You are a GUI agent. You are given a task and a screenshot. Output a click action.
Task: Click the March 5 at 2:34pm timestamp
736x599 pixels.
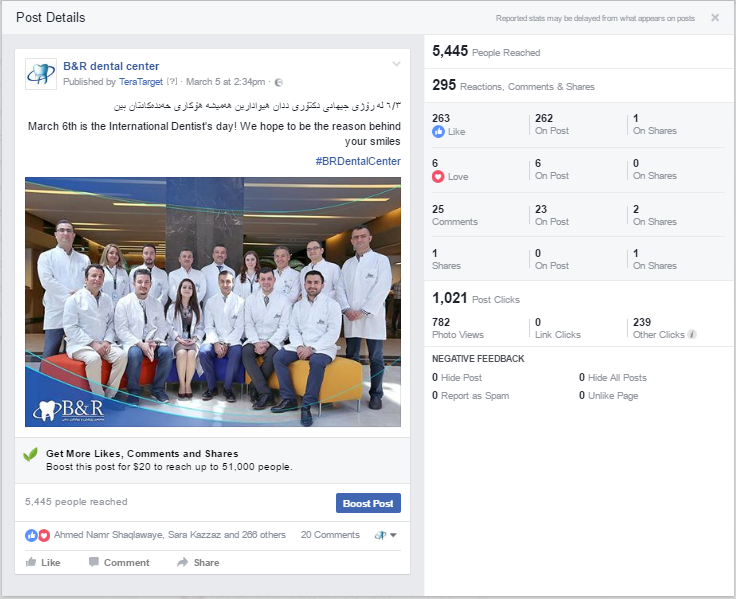click(x=226, y=82)
